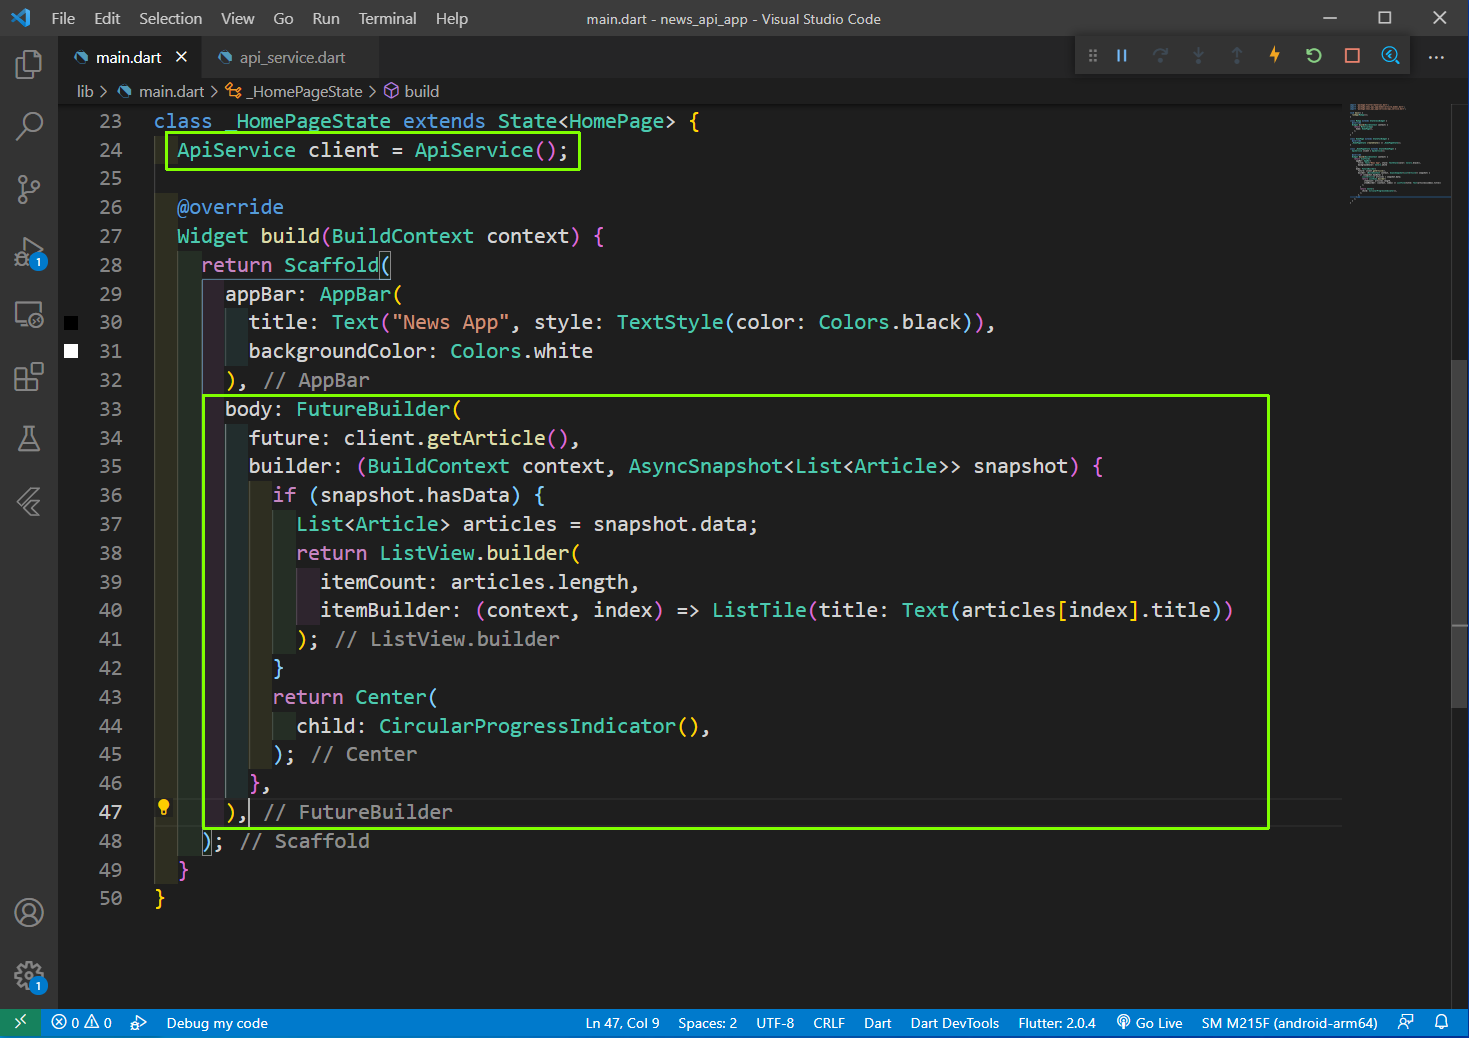Open the Source Control view
The image size is (1469, 1038).
[29, 189]
